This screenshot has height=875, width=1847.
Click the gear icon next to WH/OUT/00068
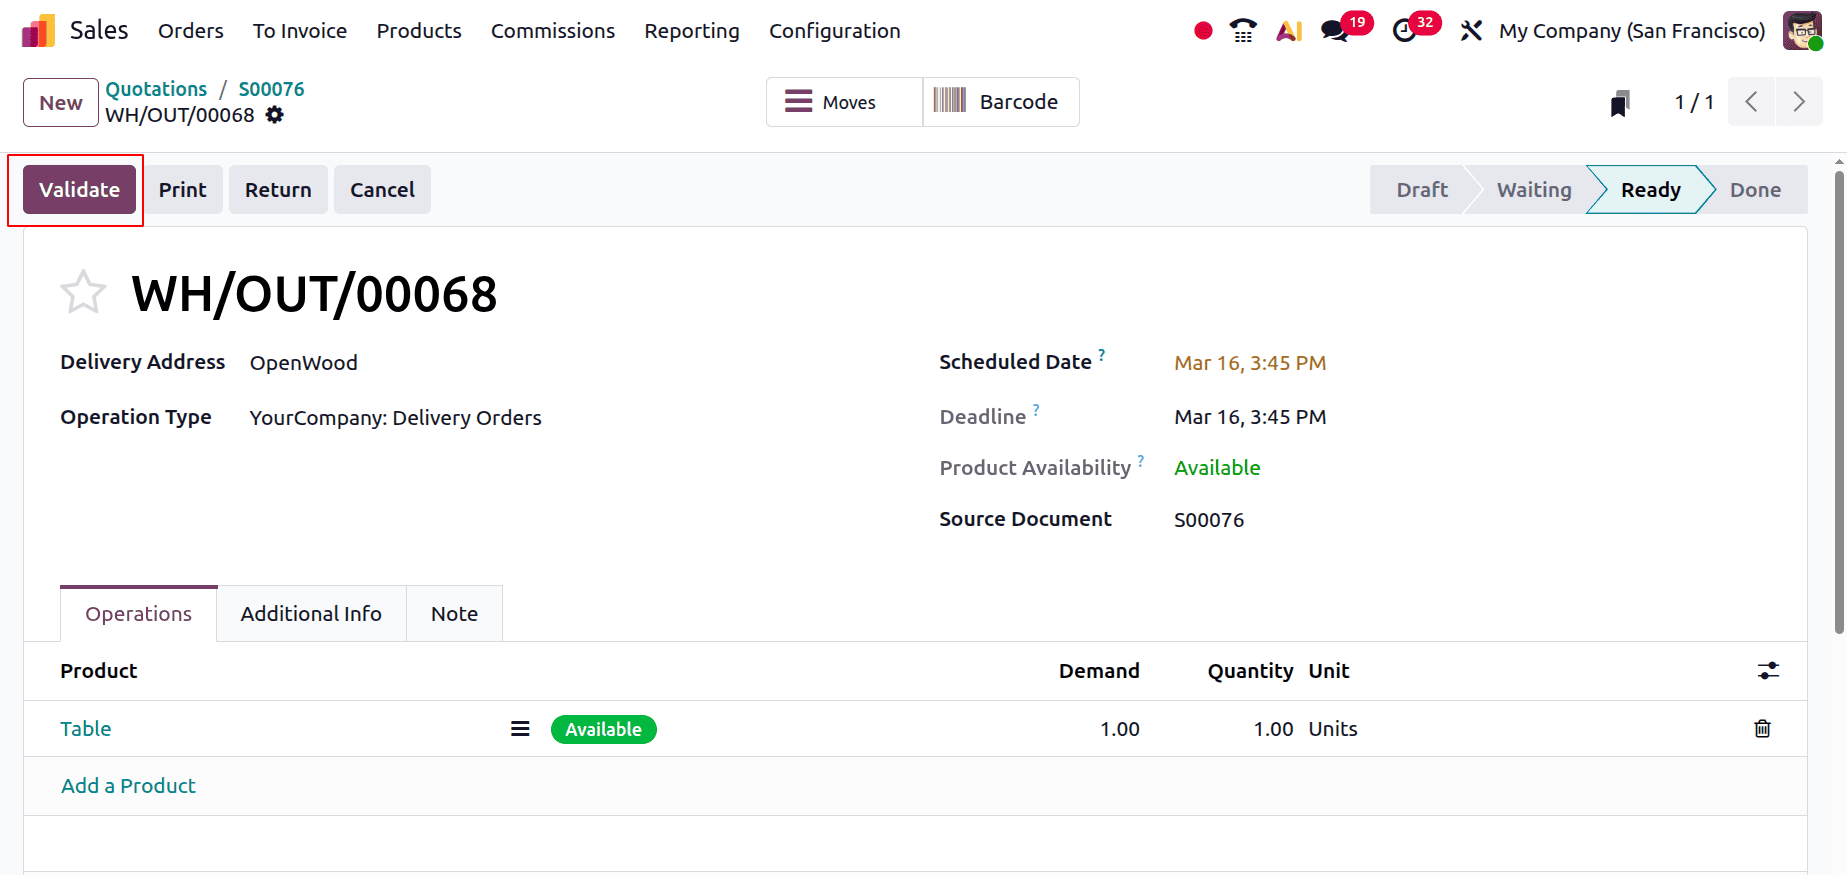[275, 115]
